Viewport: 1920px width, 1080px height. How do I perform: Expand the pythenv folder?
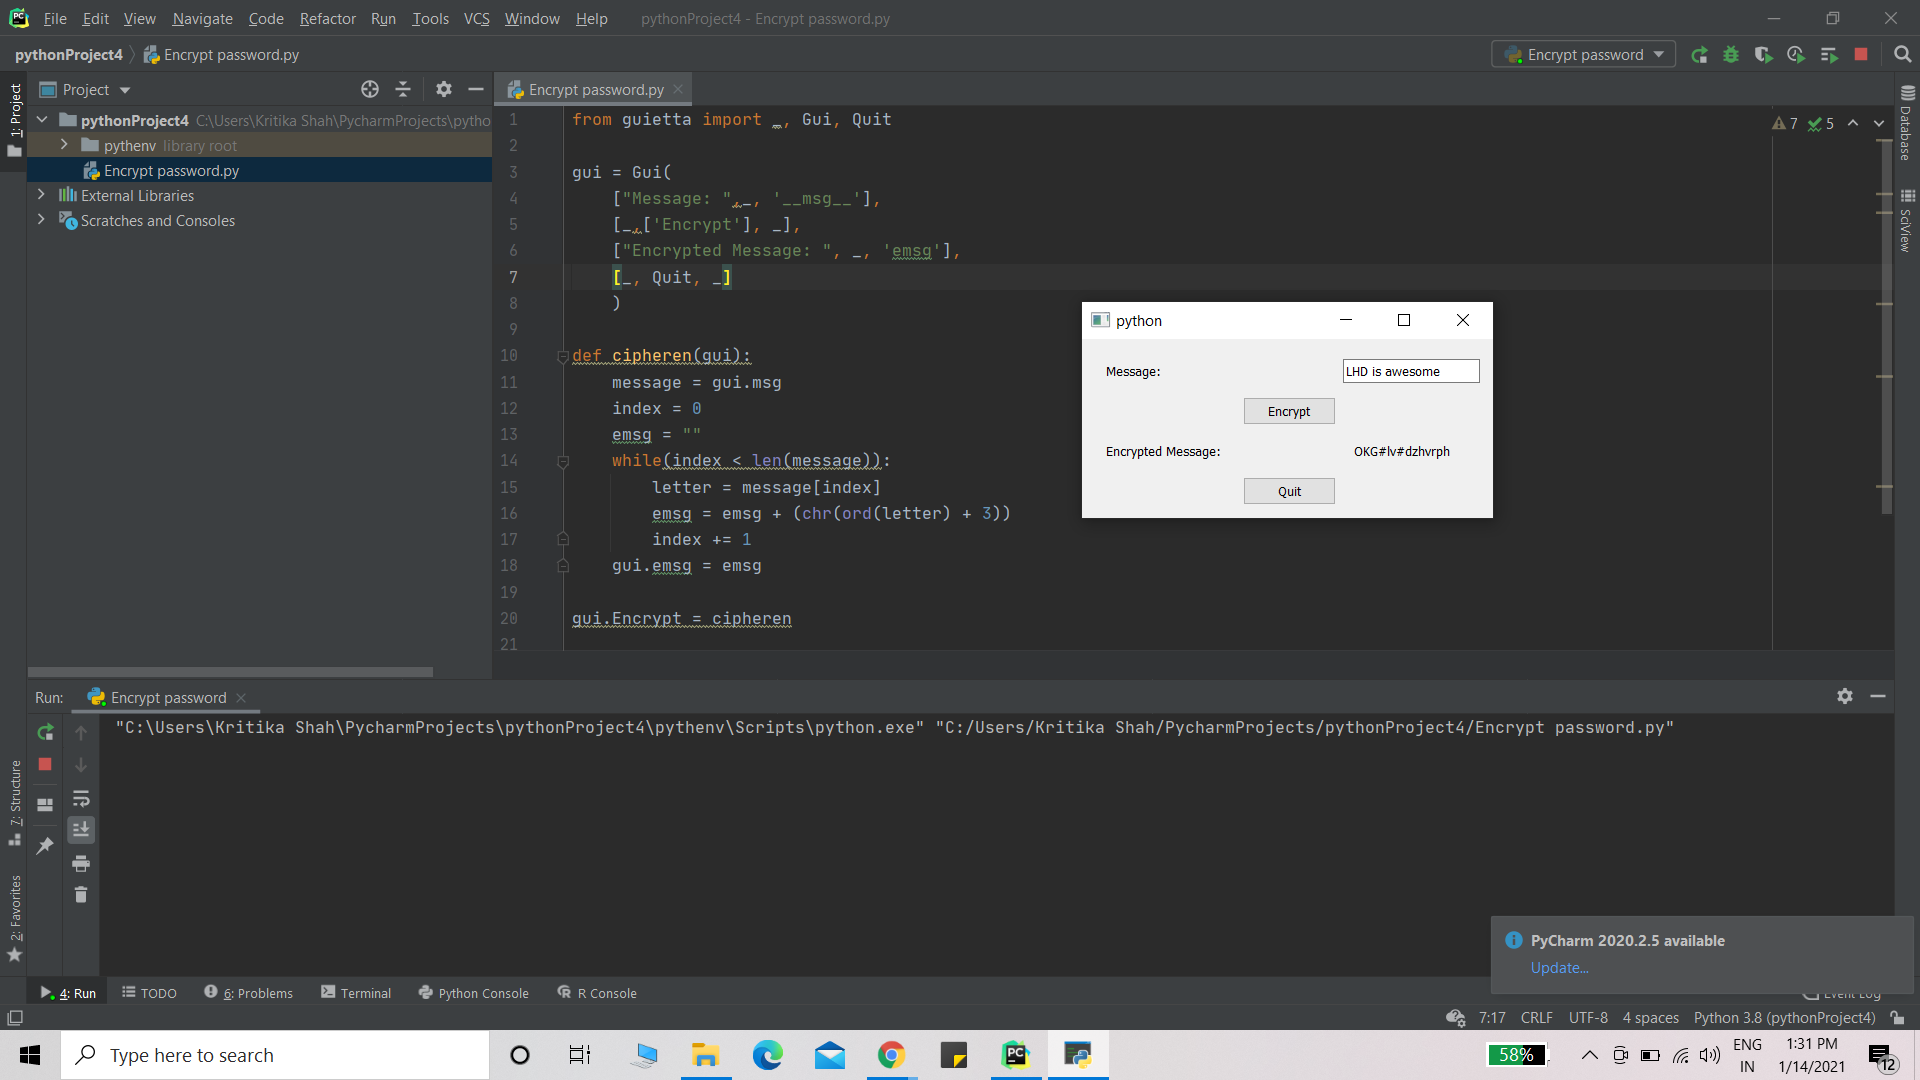[x=64, y=145]
